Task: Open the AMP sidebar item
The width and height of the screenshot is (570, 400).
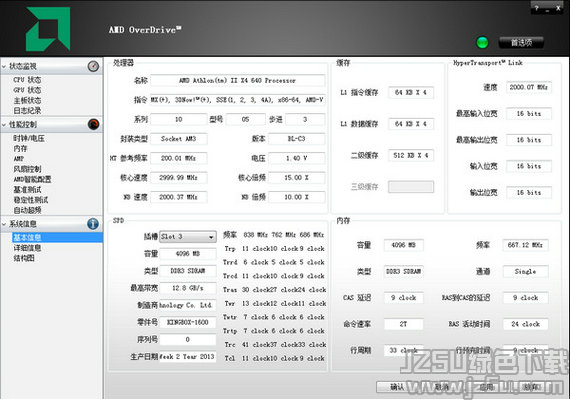Action: (x=19, y=159)
